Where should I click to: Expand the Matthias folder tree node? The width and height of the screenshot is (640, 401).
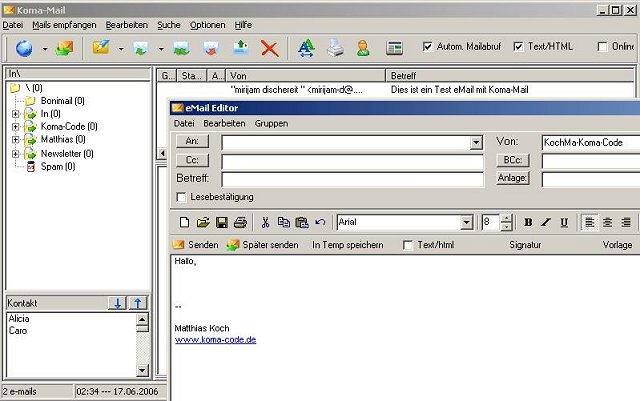pyautogui.click(x=16, y=140)
